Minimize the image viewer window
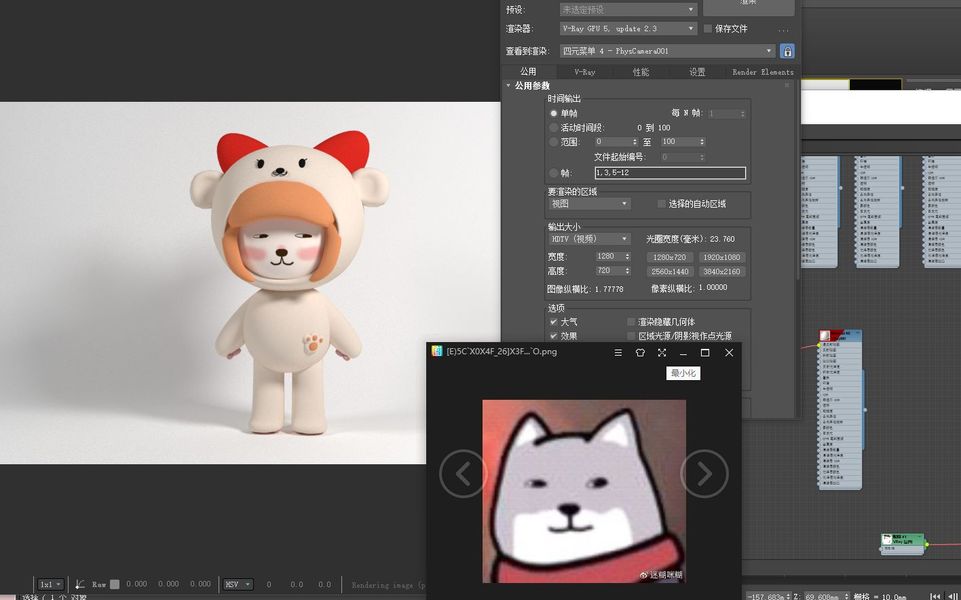961x600 pixels. click(683, 352)
